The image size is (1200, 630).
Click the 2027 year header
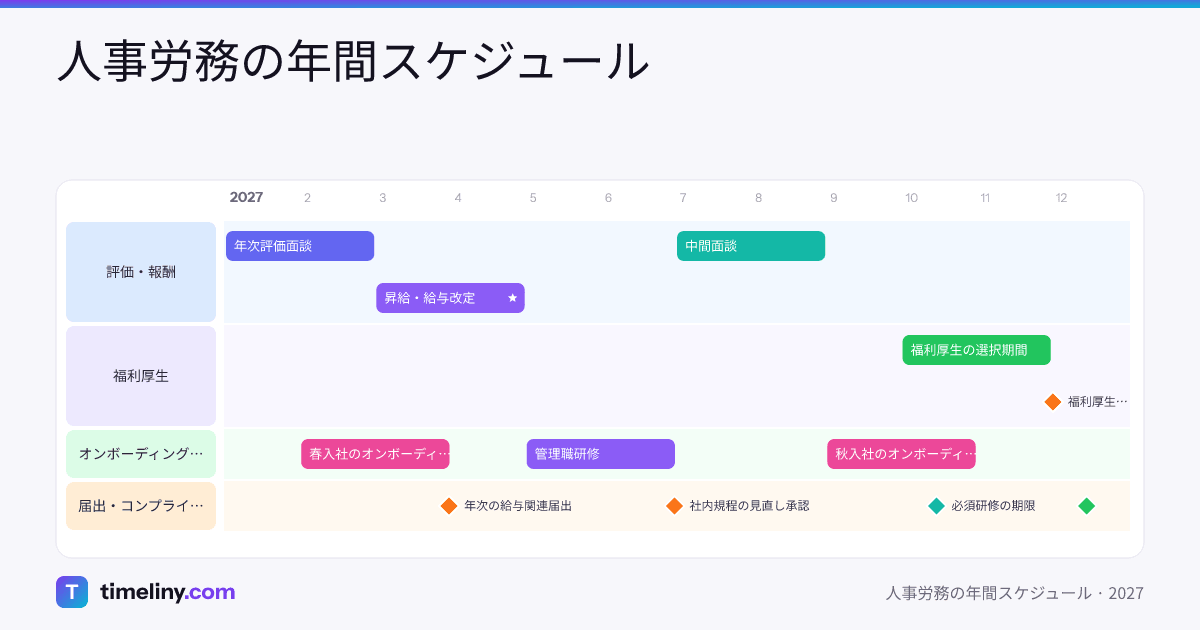(246, 198)
